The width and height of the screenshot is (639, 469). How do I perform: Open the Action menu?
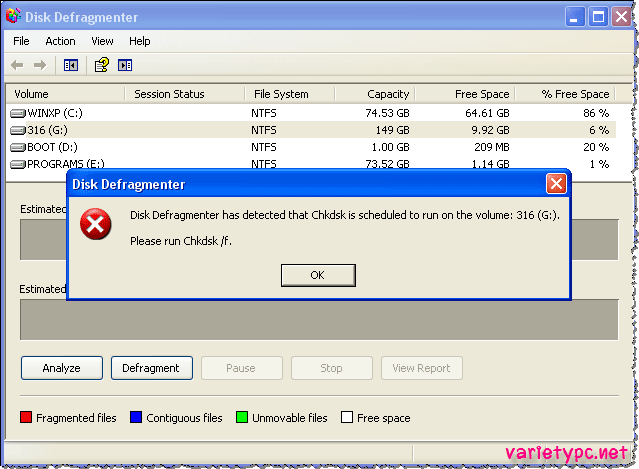pos(60,41)
